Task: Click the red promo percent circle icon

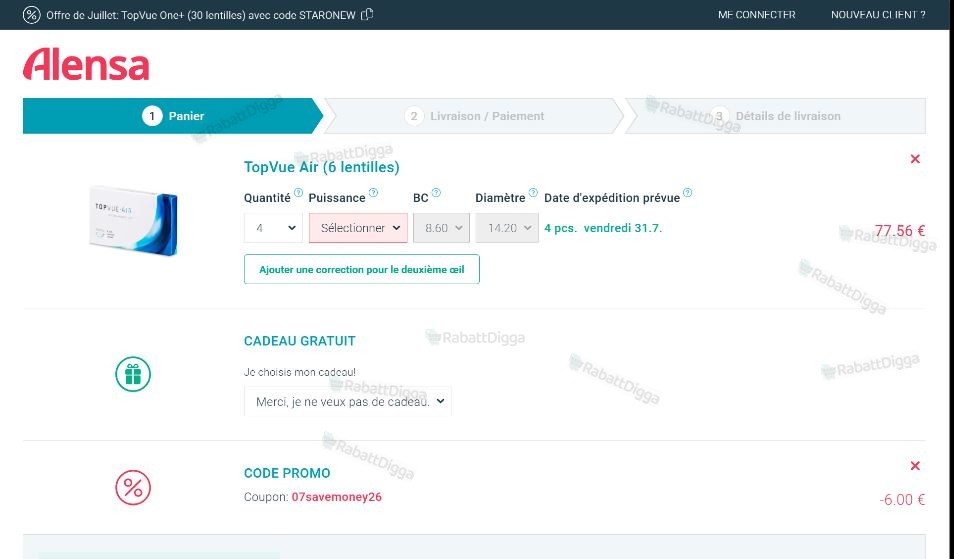Action: (x=133, y=487)
